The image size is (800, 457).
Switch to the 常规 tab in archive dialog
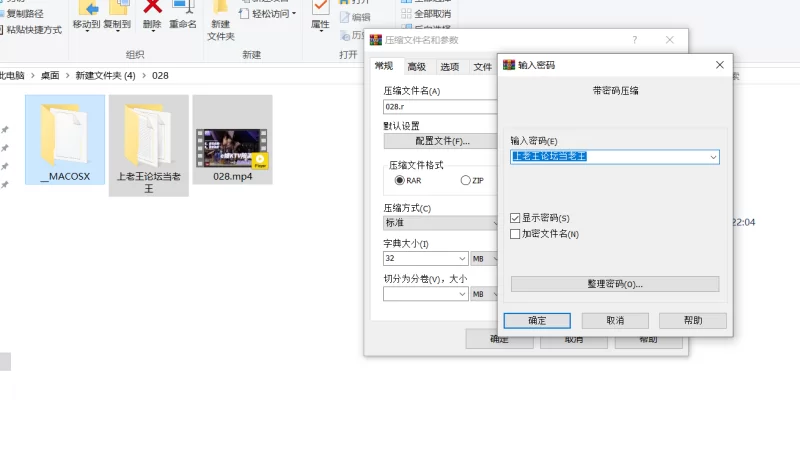coord(384,66)
